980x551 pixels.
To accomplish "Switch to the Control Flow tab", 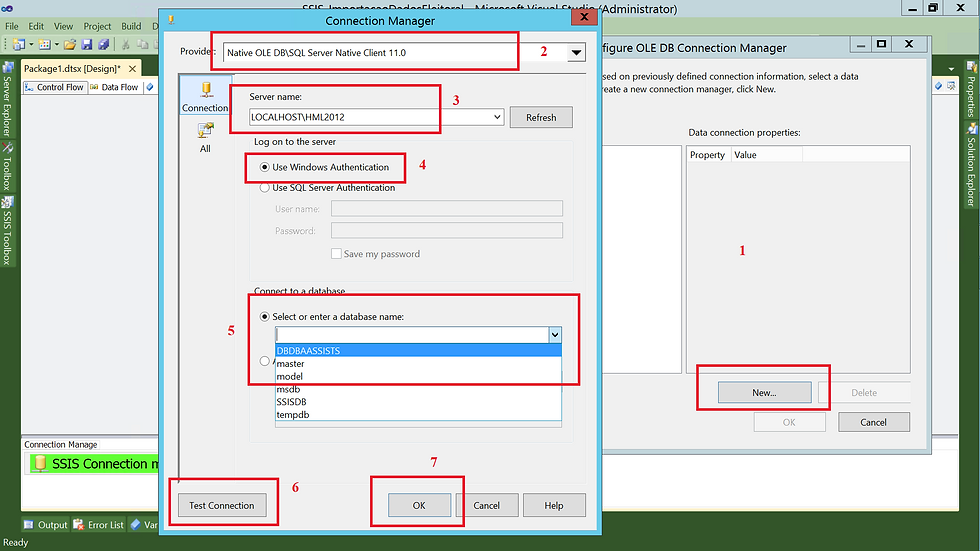I will pos(54,87).
